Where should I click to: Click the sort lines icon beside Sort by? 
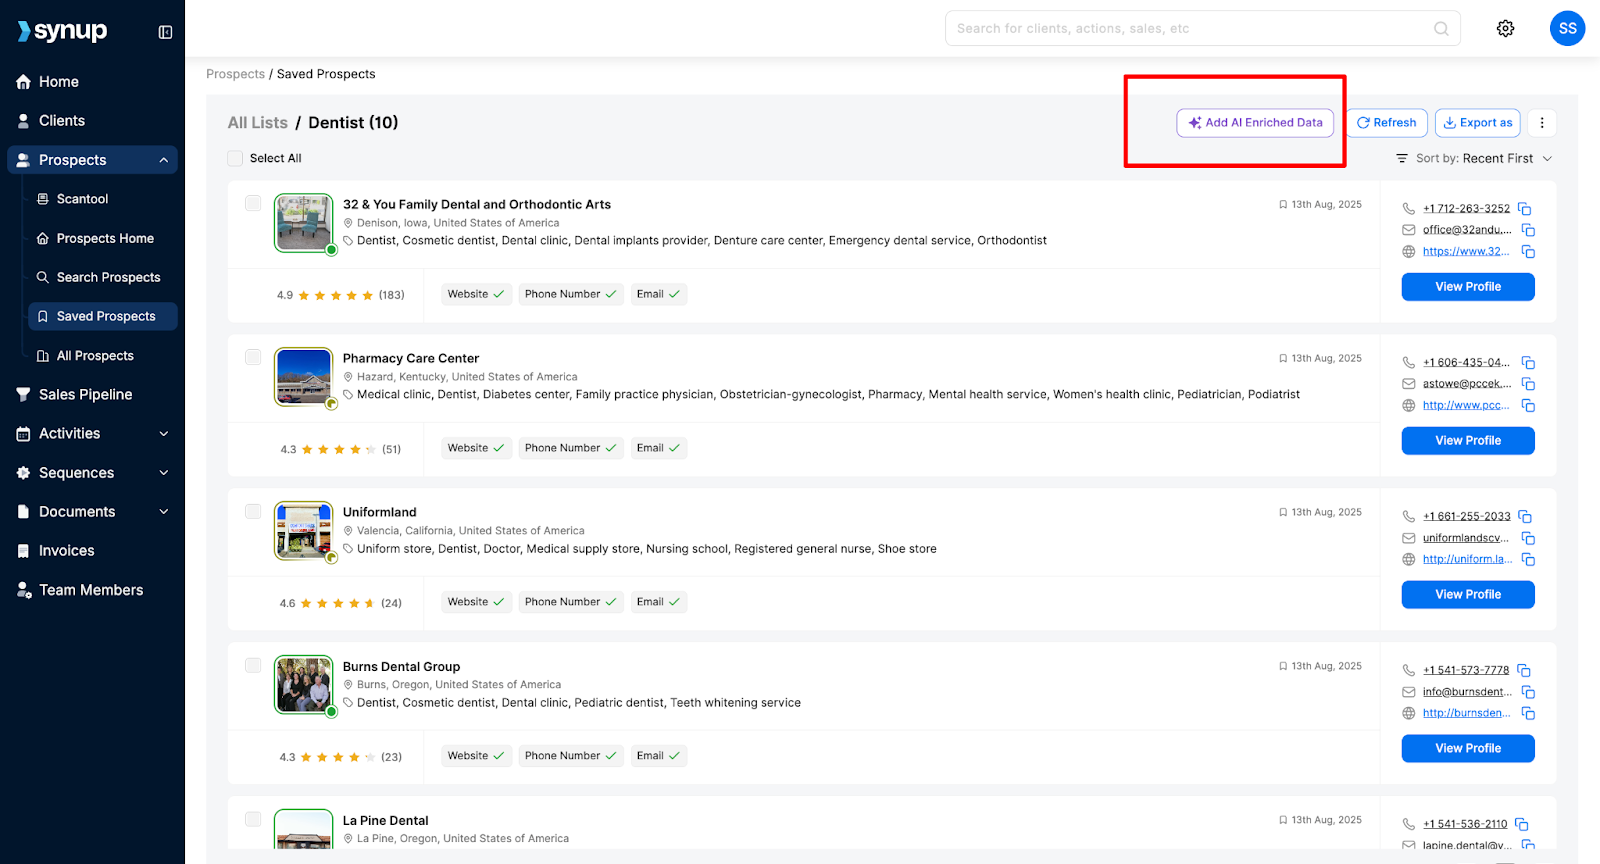coord(1402,159)
